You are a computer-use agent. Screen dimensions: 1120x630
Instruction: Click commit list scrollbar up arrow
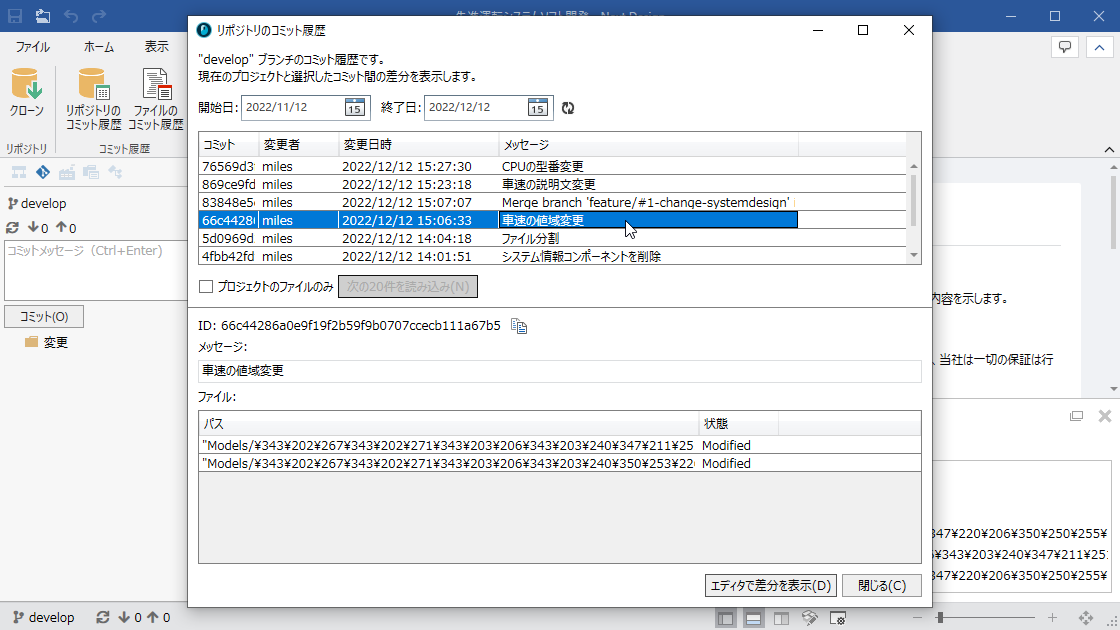click(x=914, y=166)
